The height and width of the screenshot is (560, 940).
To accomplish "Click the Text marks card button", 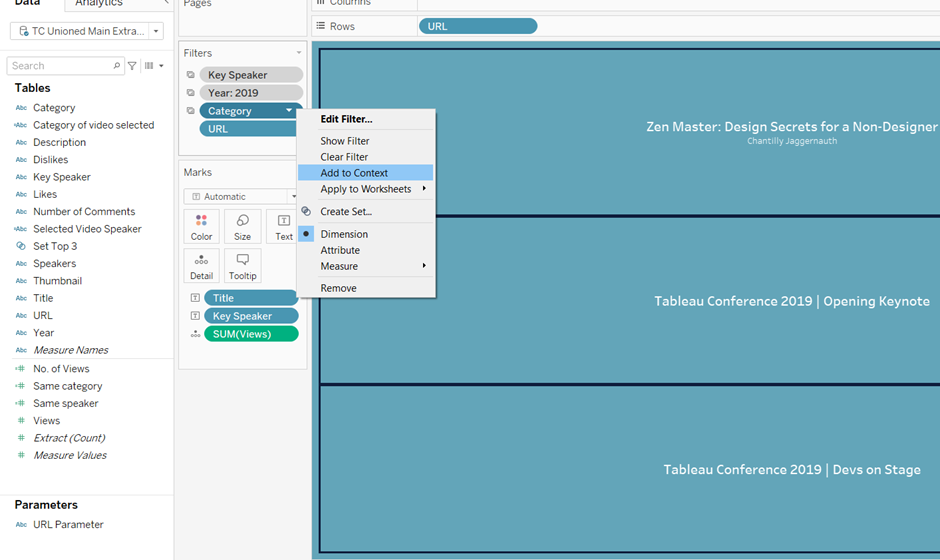I will (284, 227).
